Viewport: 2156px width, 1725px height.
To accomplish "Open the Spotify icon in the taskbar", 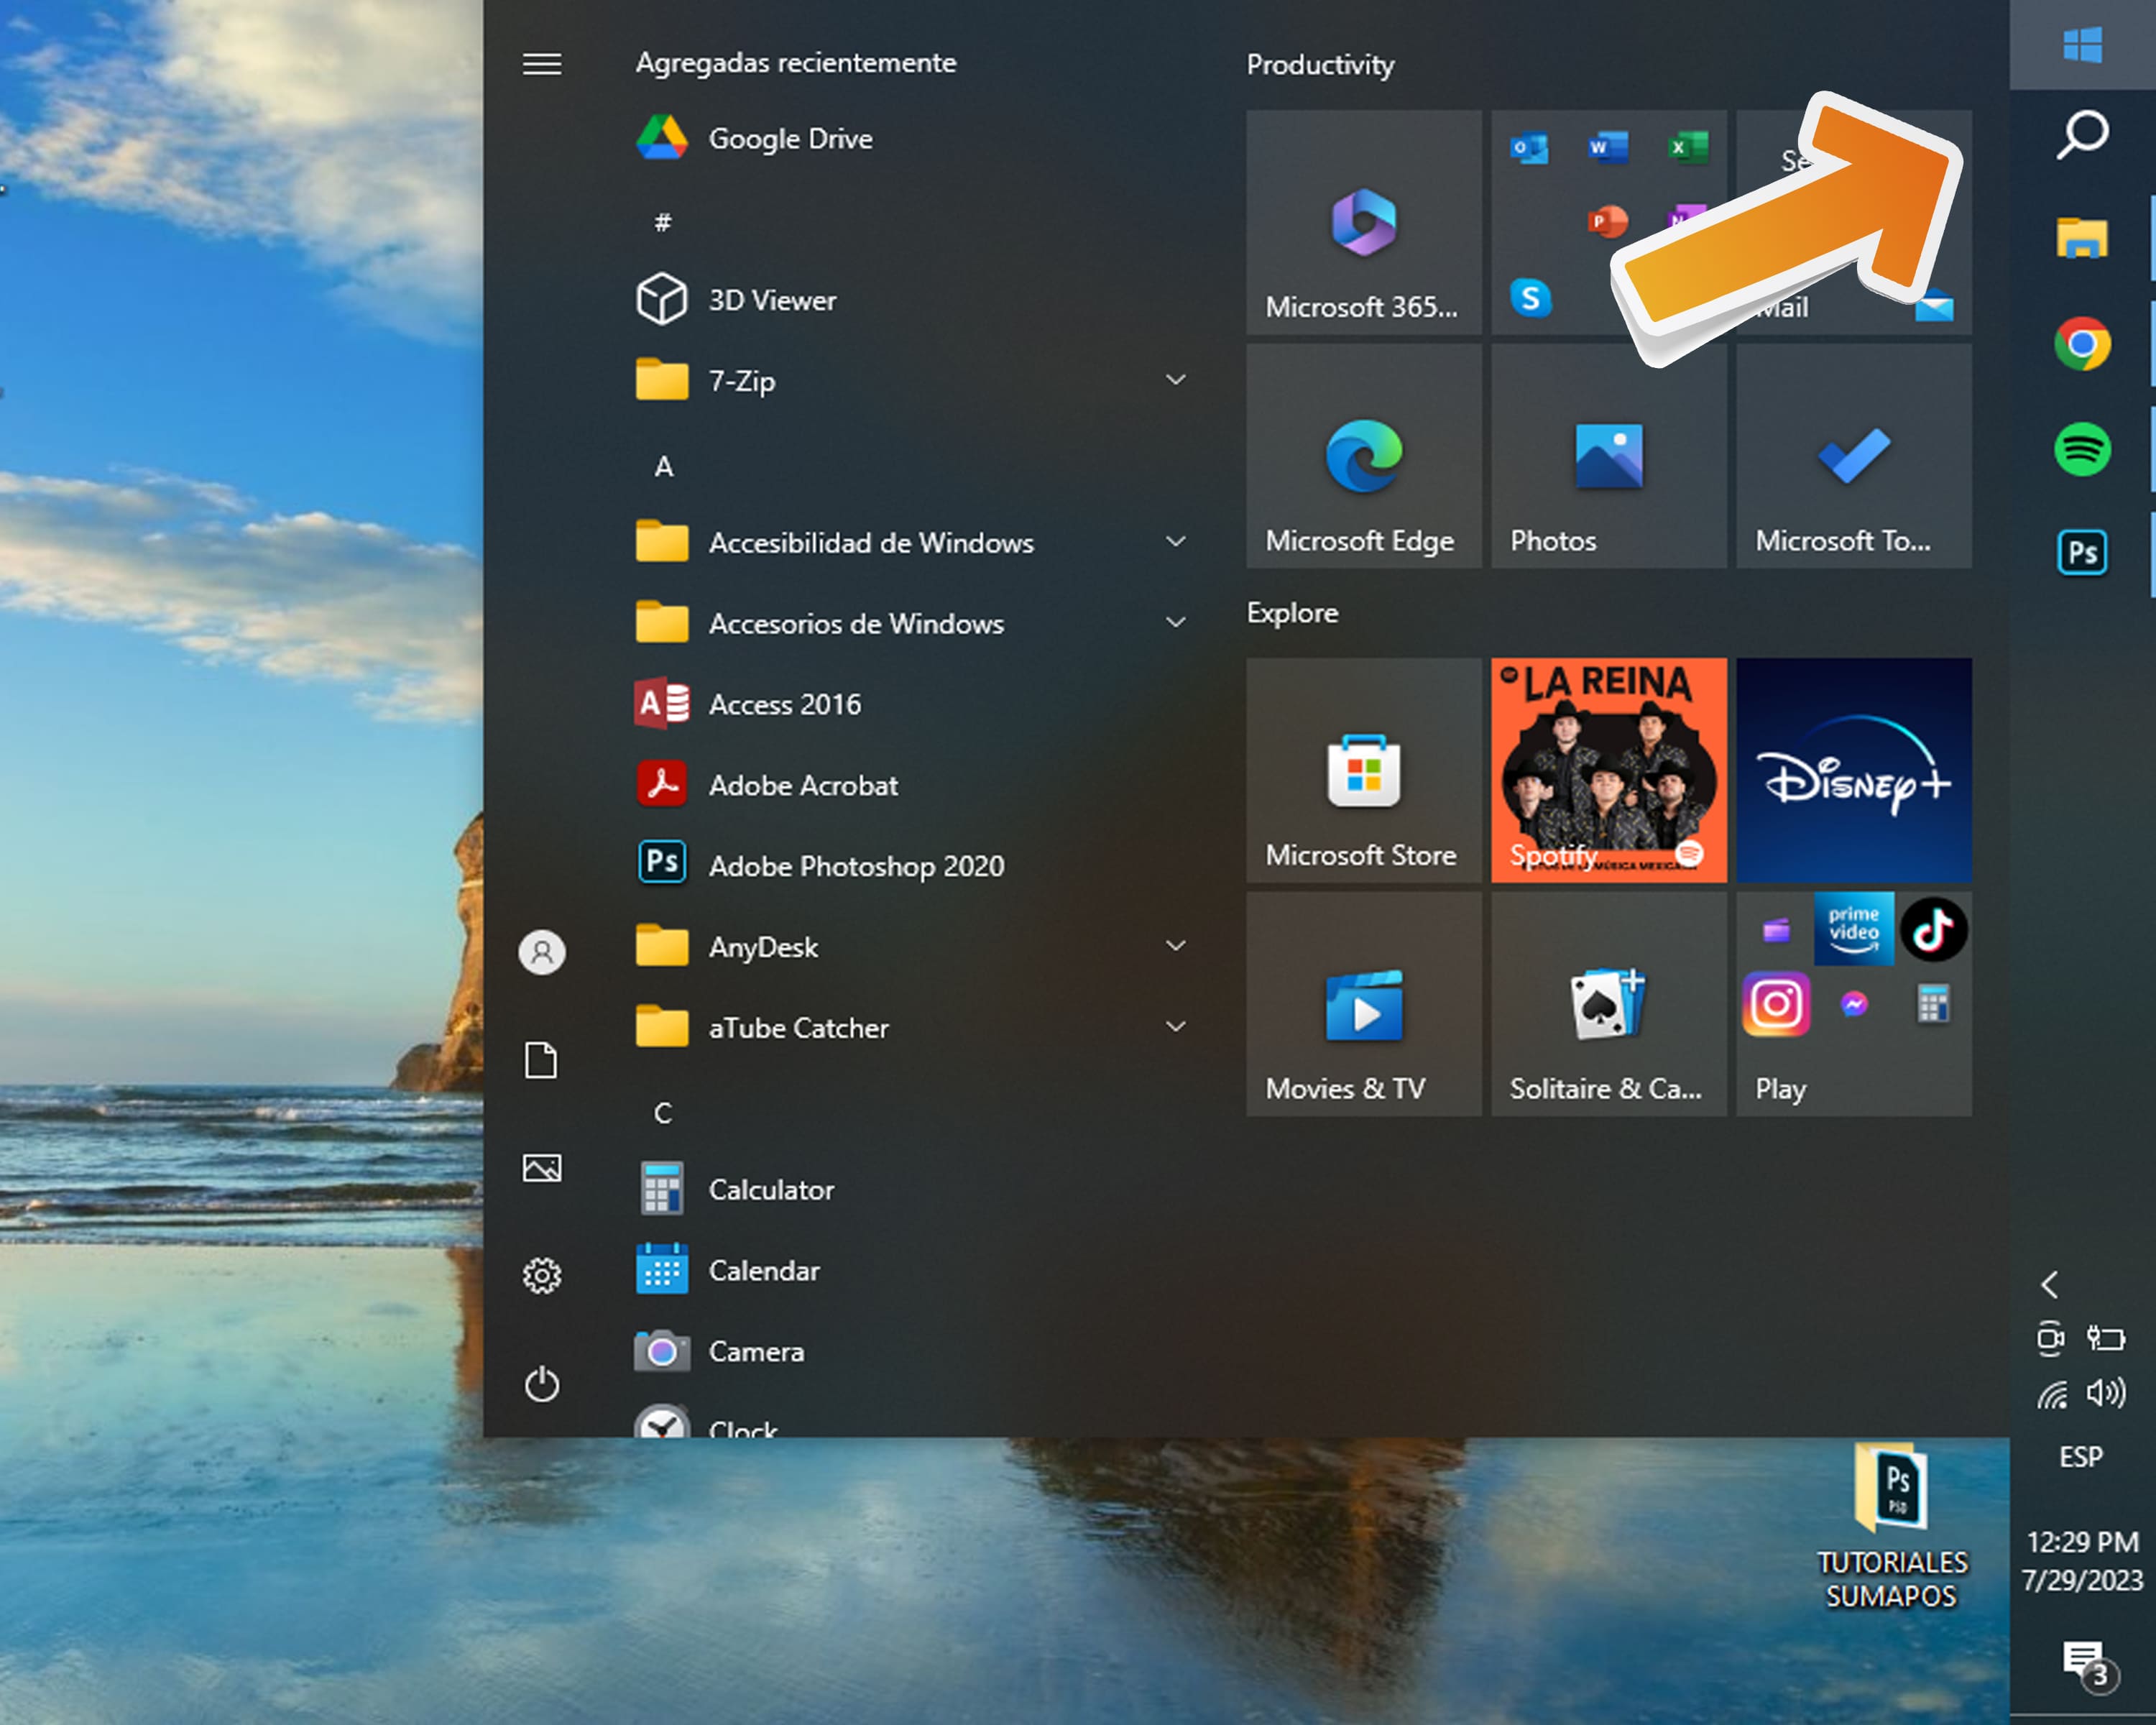I will tap(2082, 449).
